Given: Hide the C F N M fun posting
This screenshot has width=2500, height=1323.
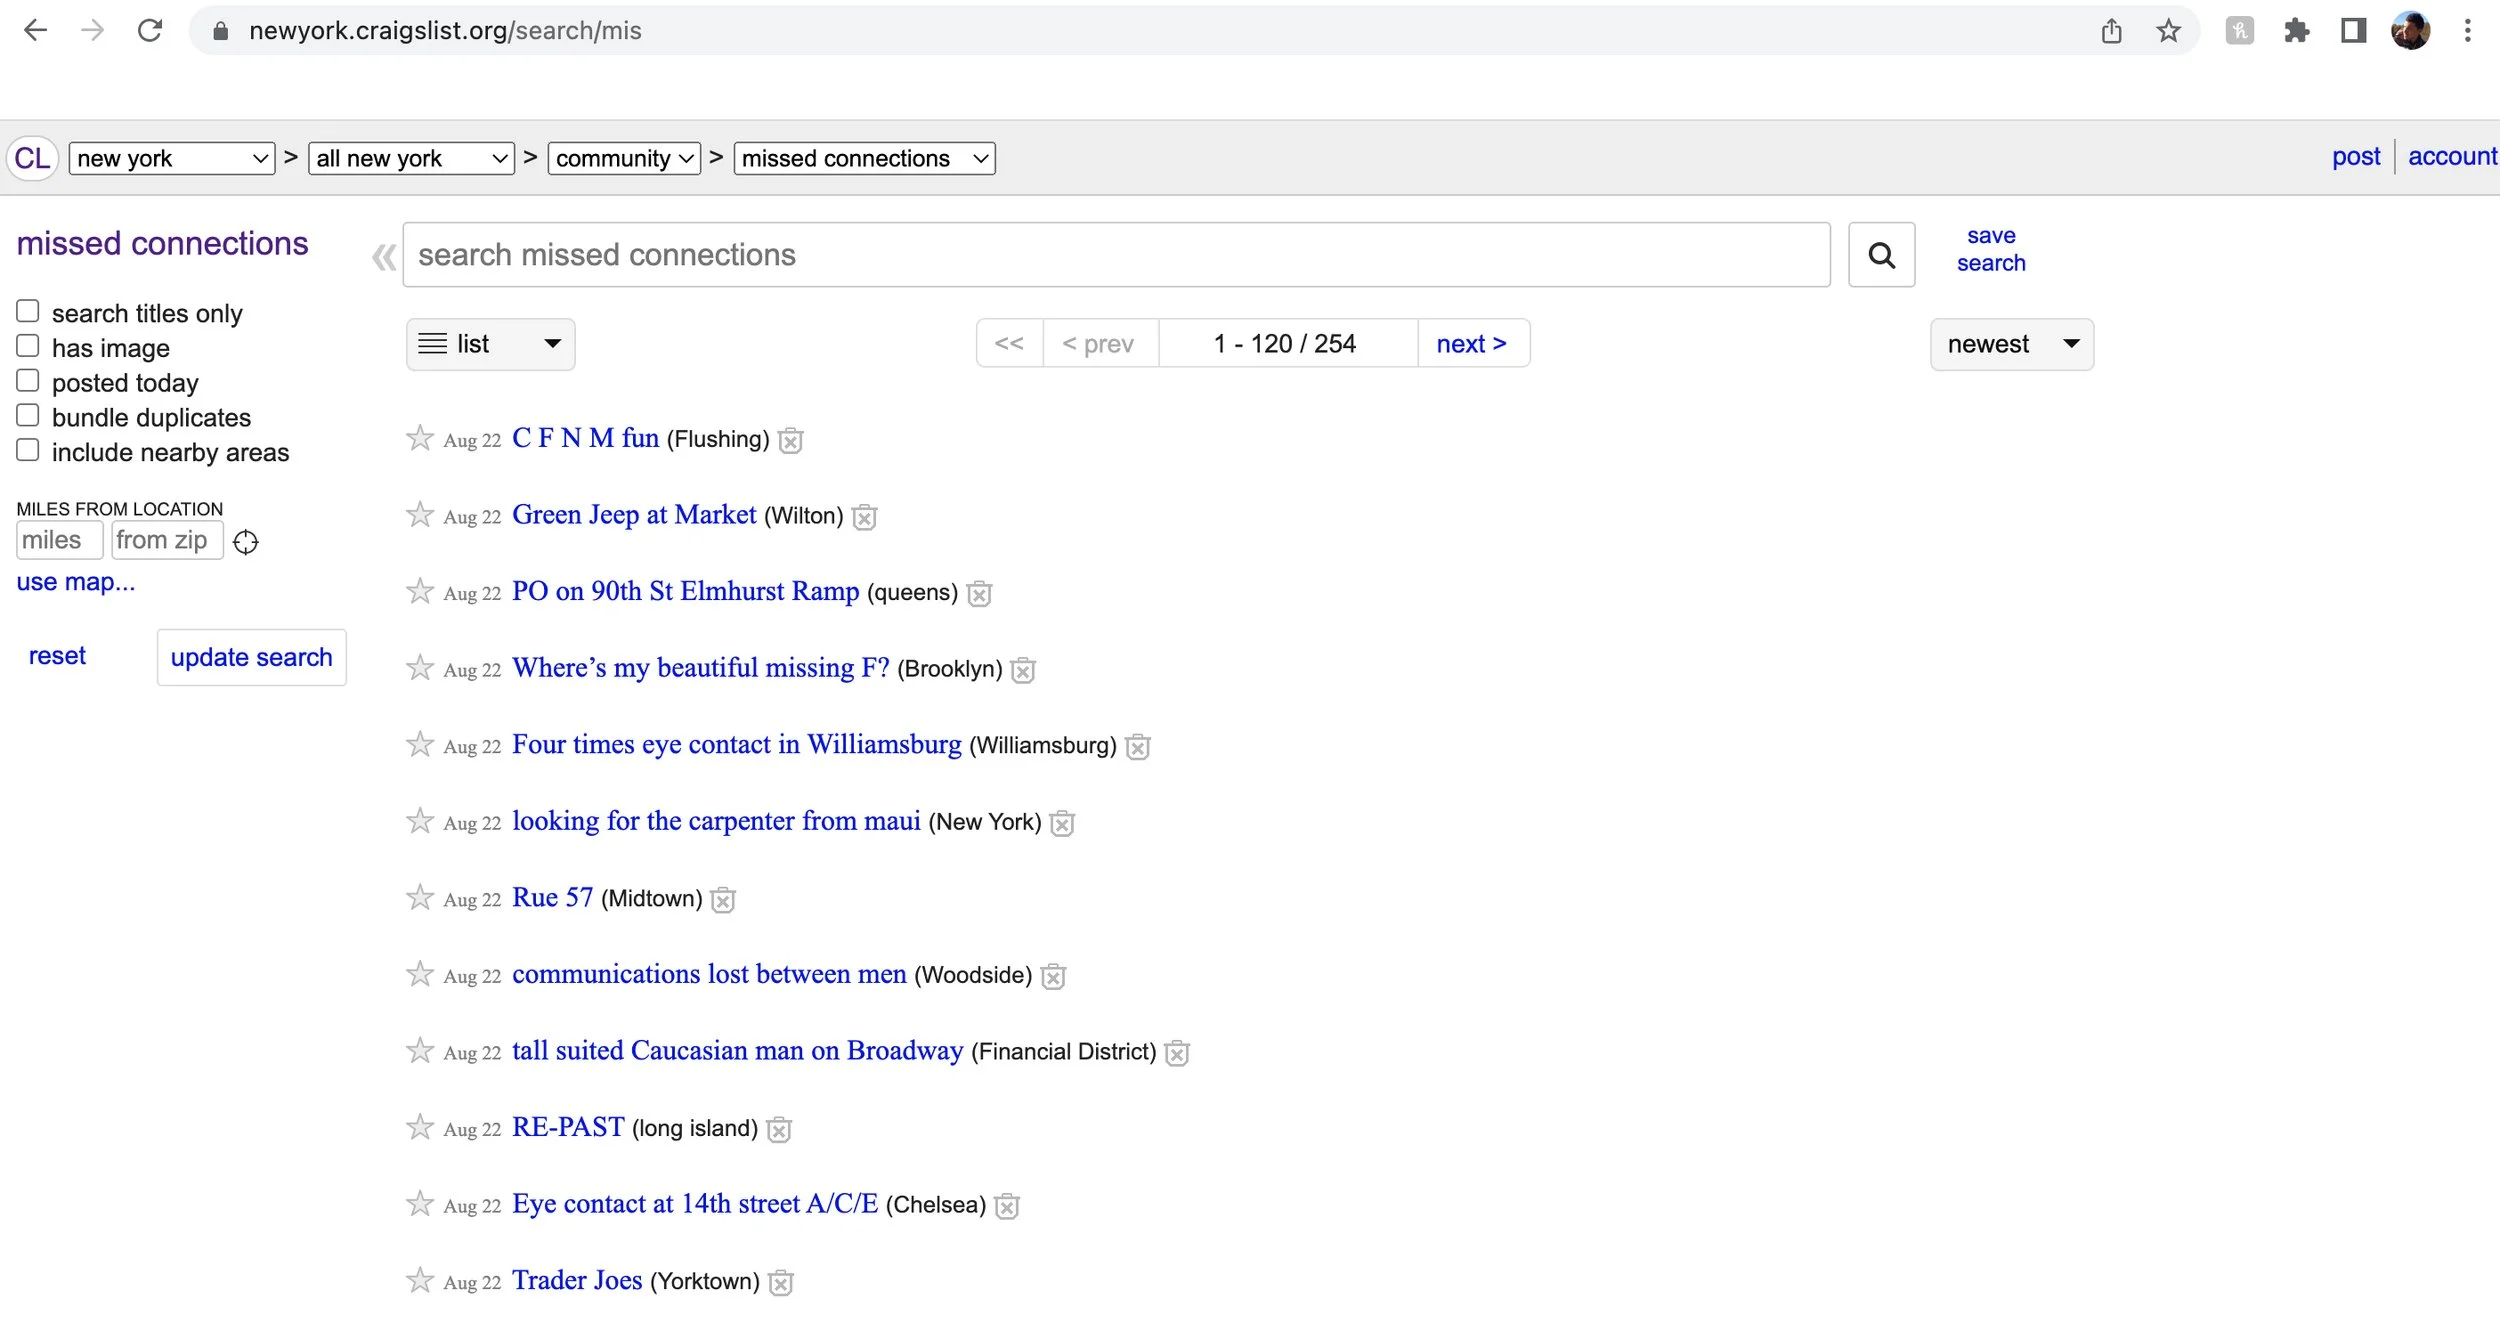Looking at the screenshot, I should [x=791, y=440].
